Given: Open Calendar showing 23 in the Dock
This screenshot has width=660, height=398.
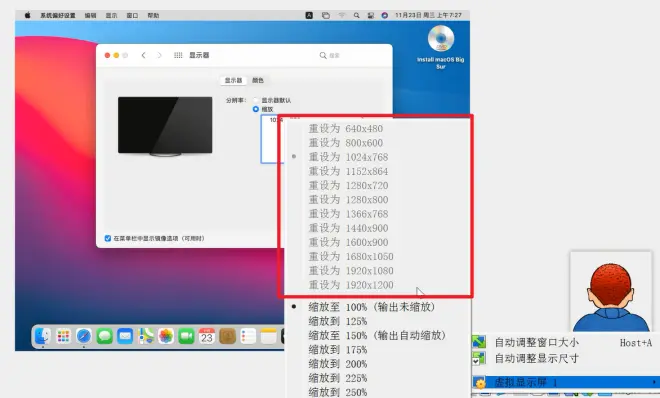Looking at the screenshot, I should click(x=207, y=336).
